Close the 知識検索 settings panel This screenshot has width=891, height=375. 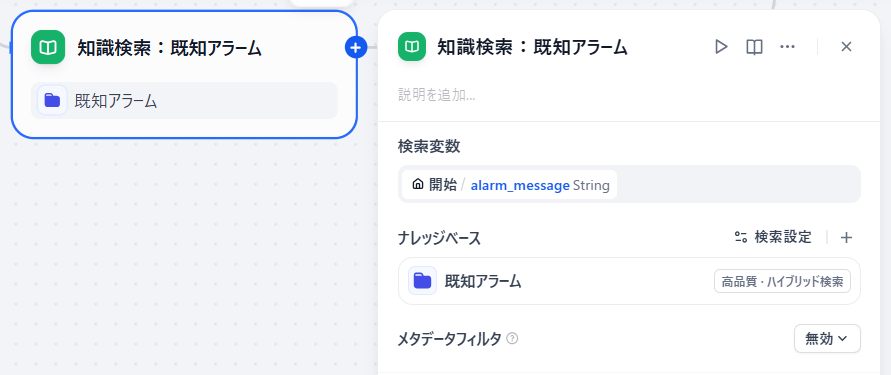[846, 47]
